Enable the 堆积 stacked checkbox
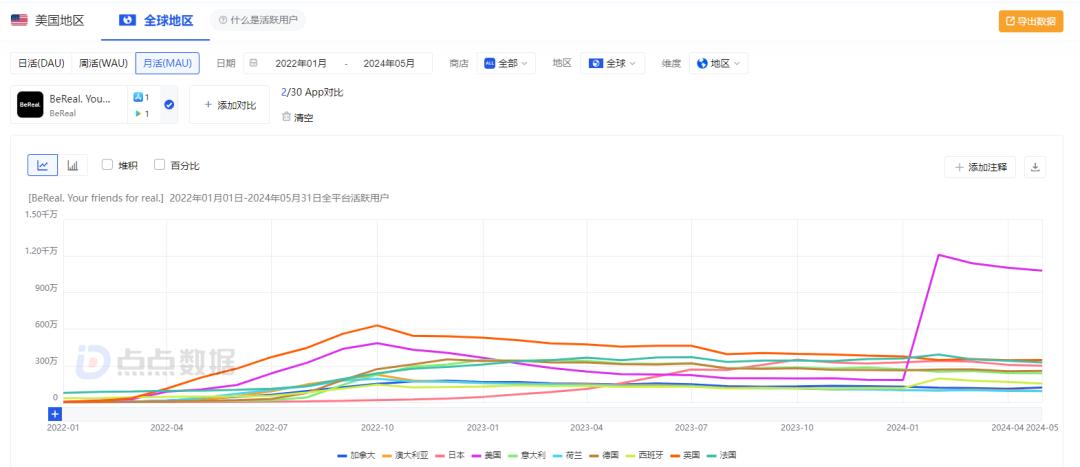This screenshot has width=1080, height=467. 107,166
